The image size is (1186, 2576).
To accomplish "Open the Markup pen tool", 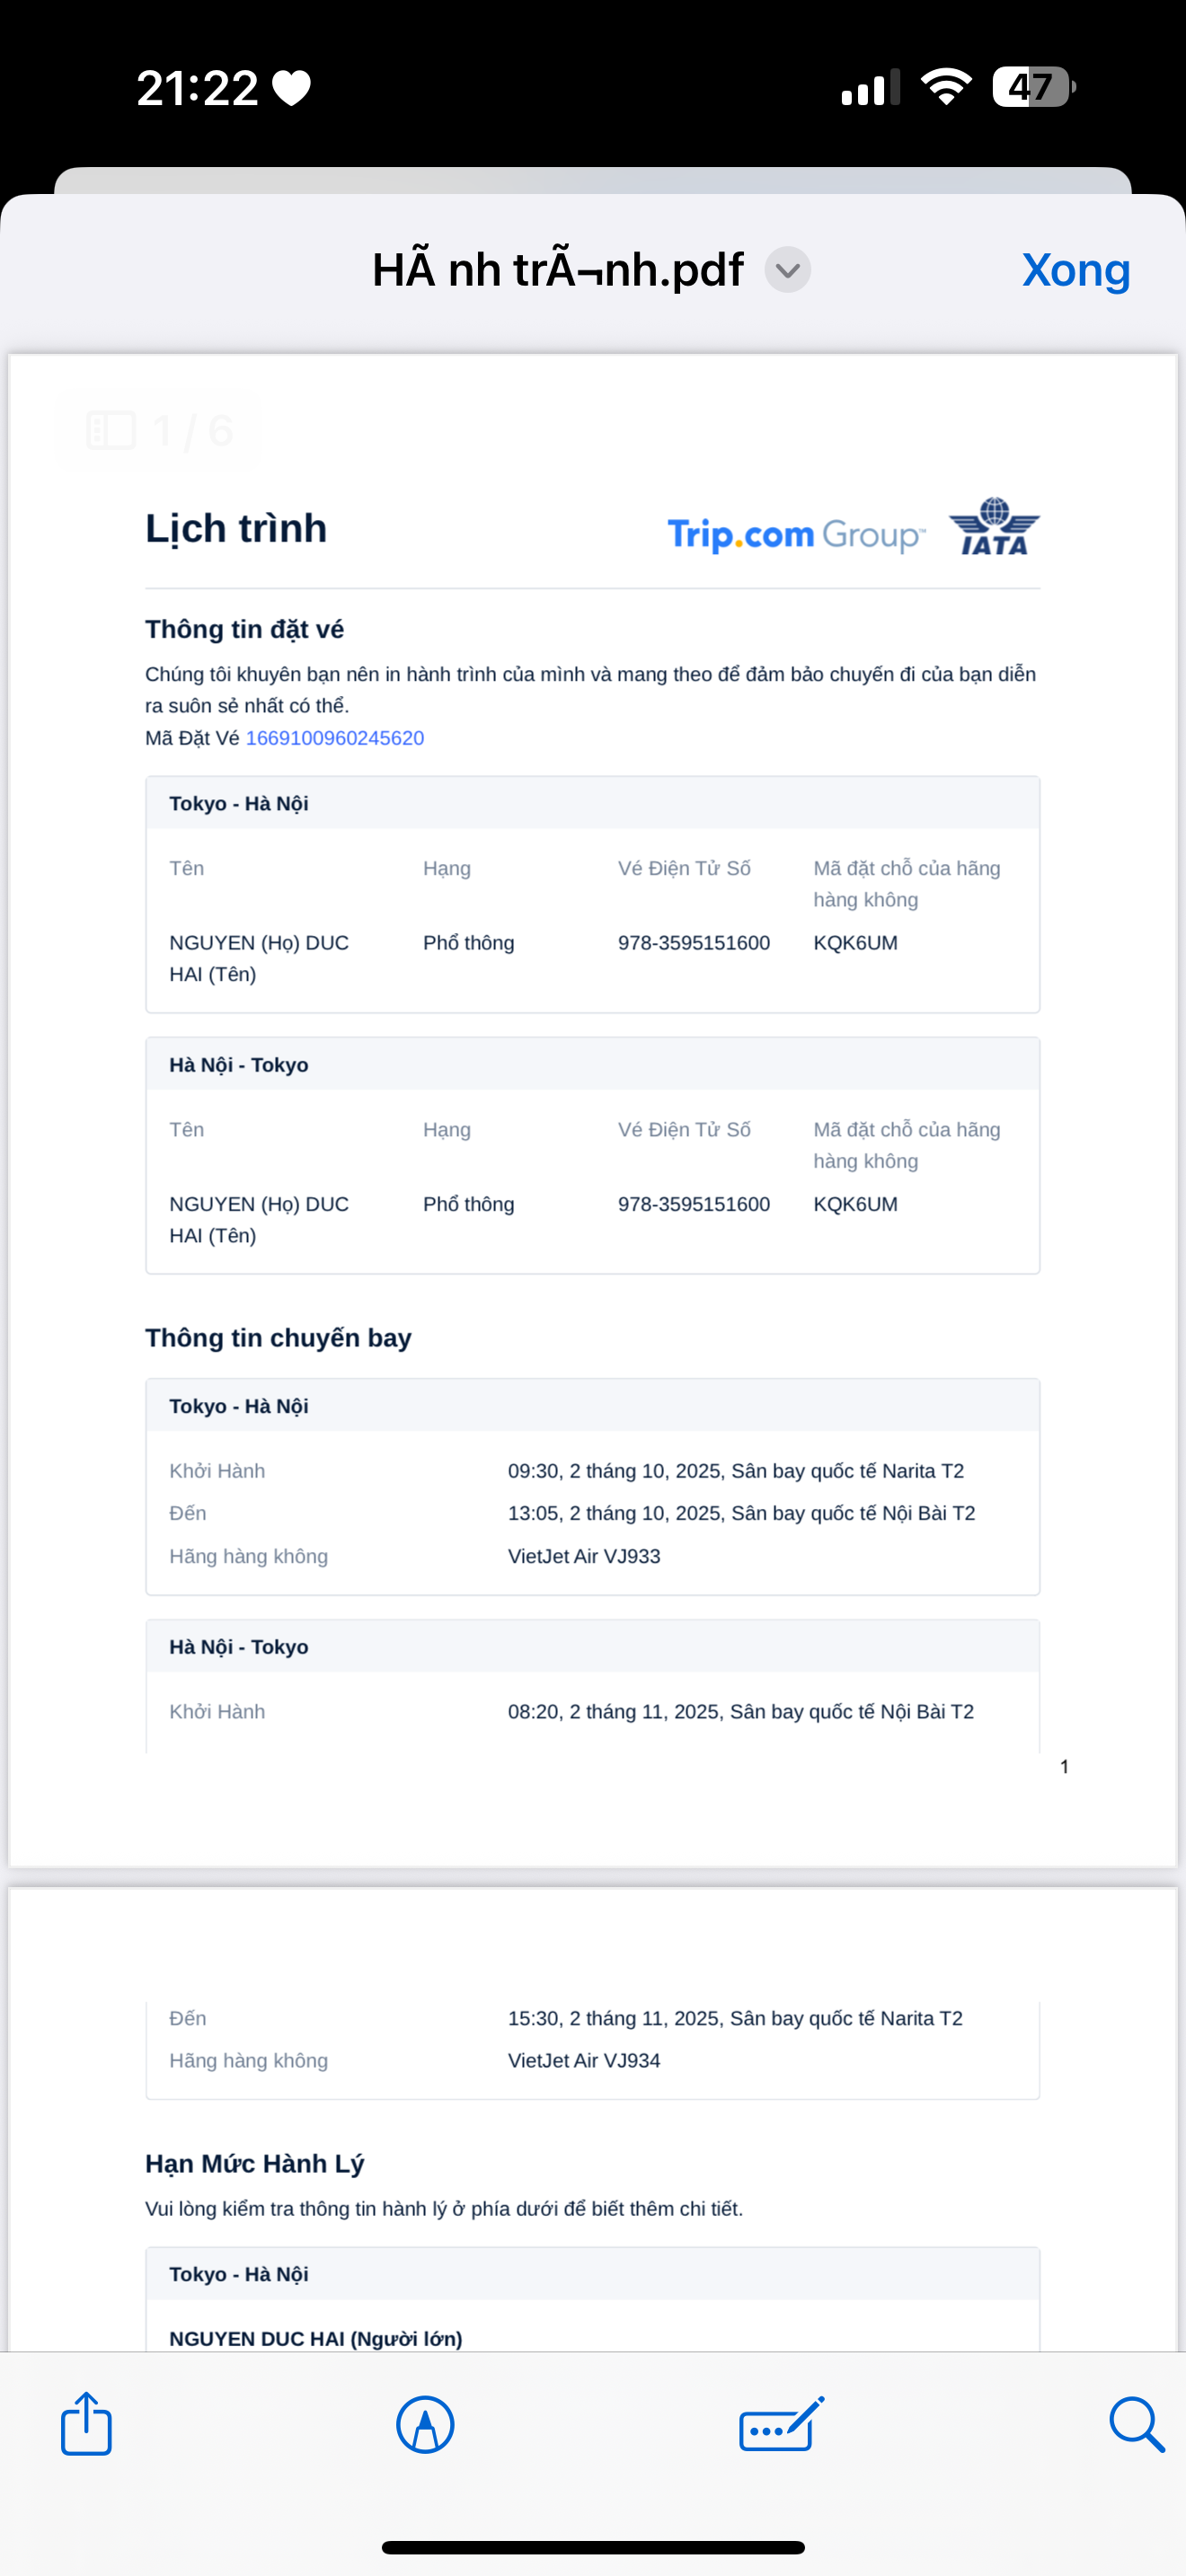I will (x=425, y=2424).
